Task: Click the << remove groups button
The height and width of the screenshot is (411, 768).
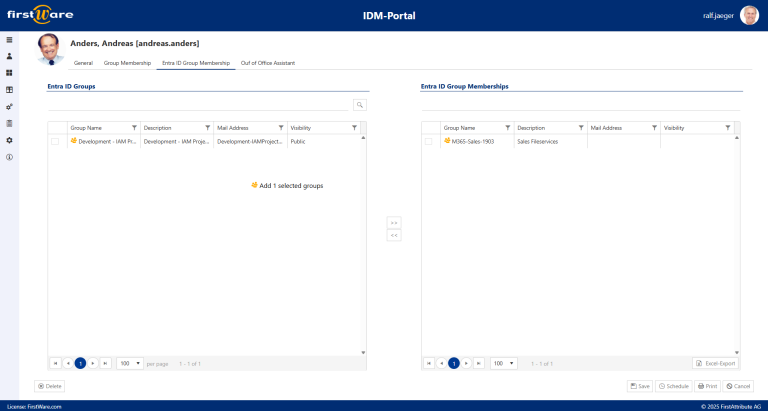Action: 394,236
